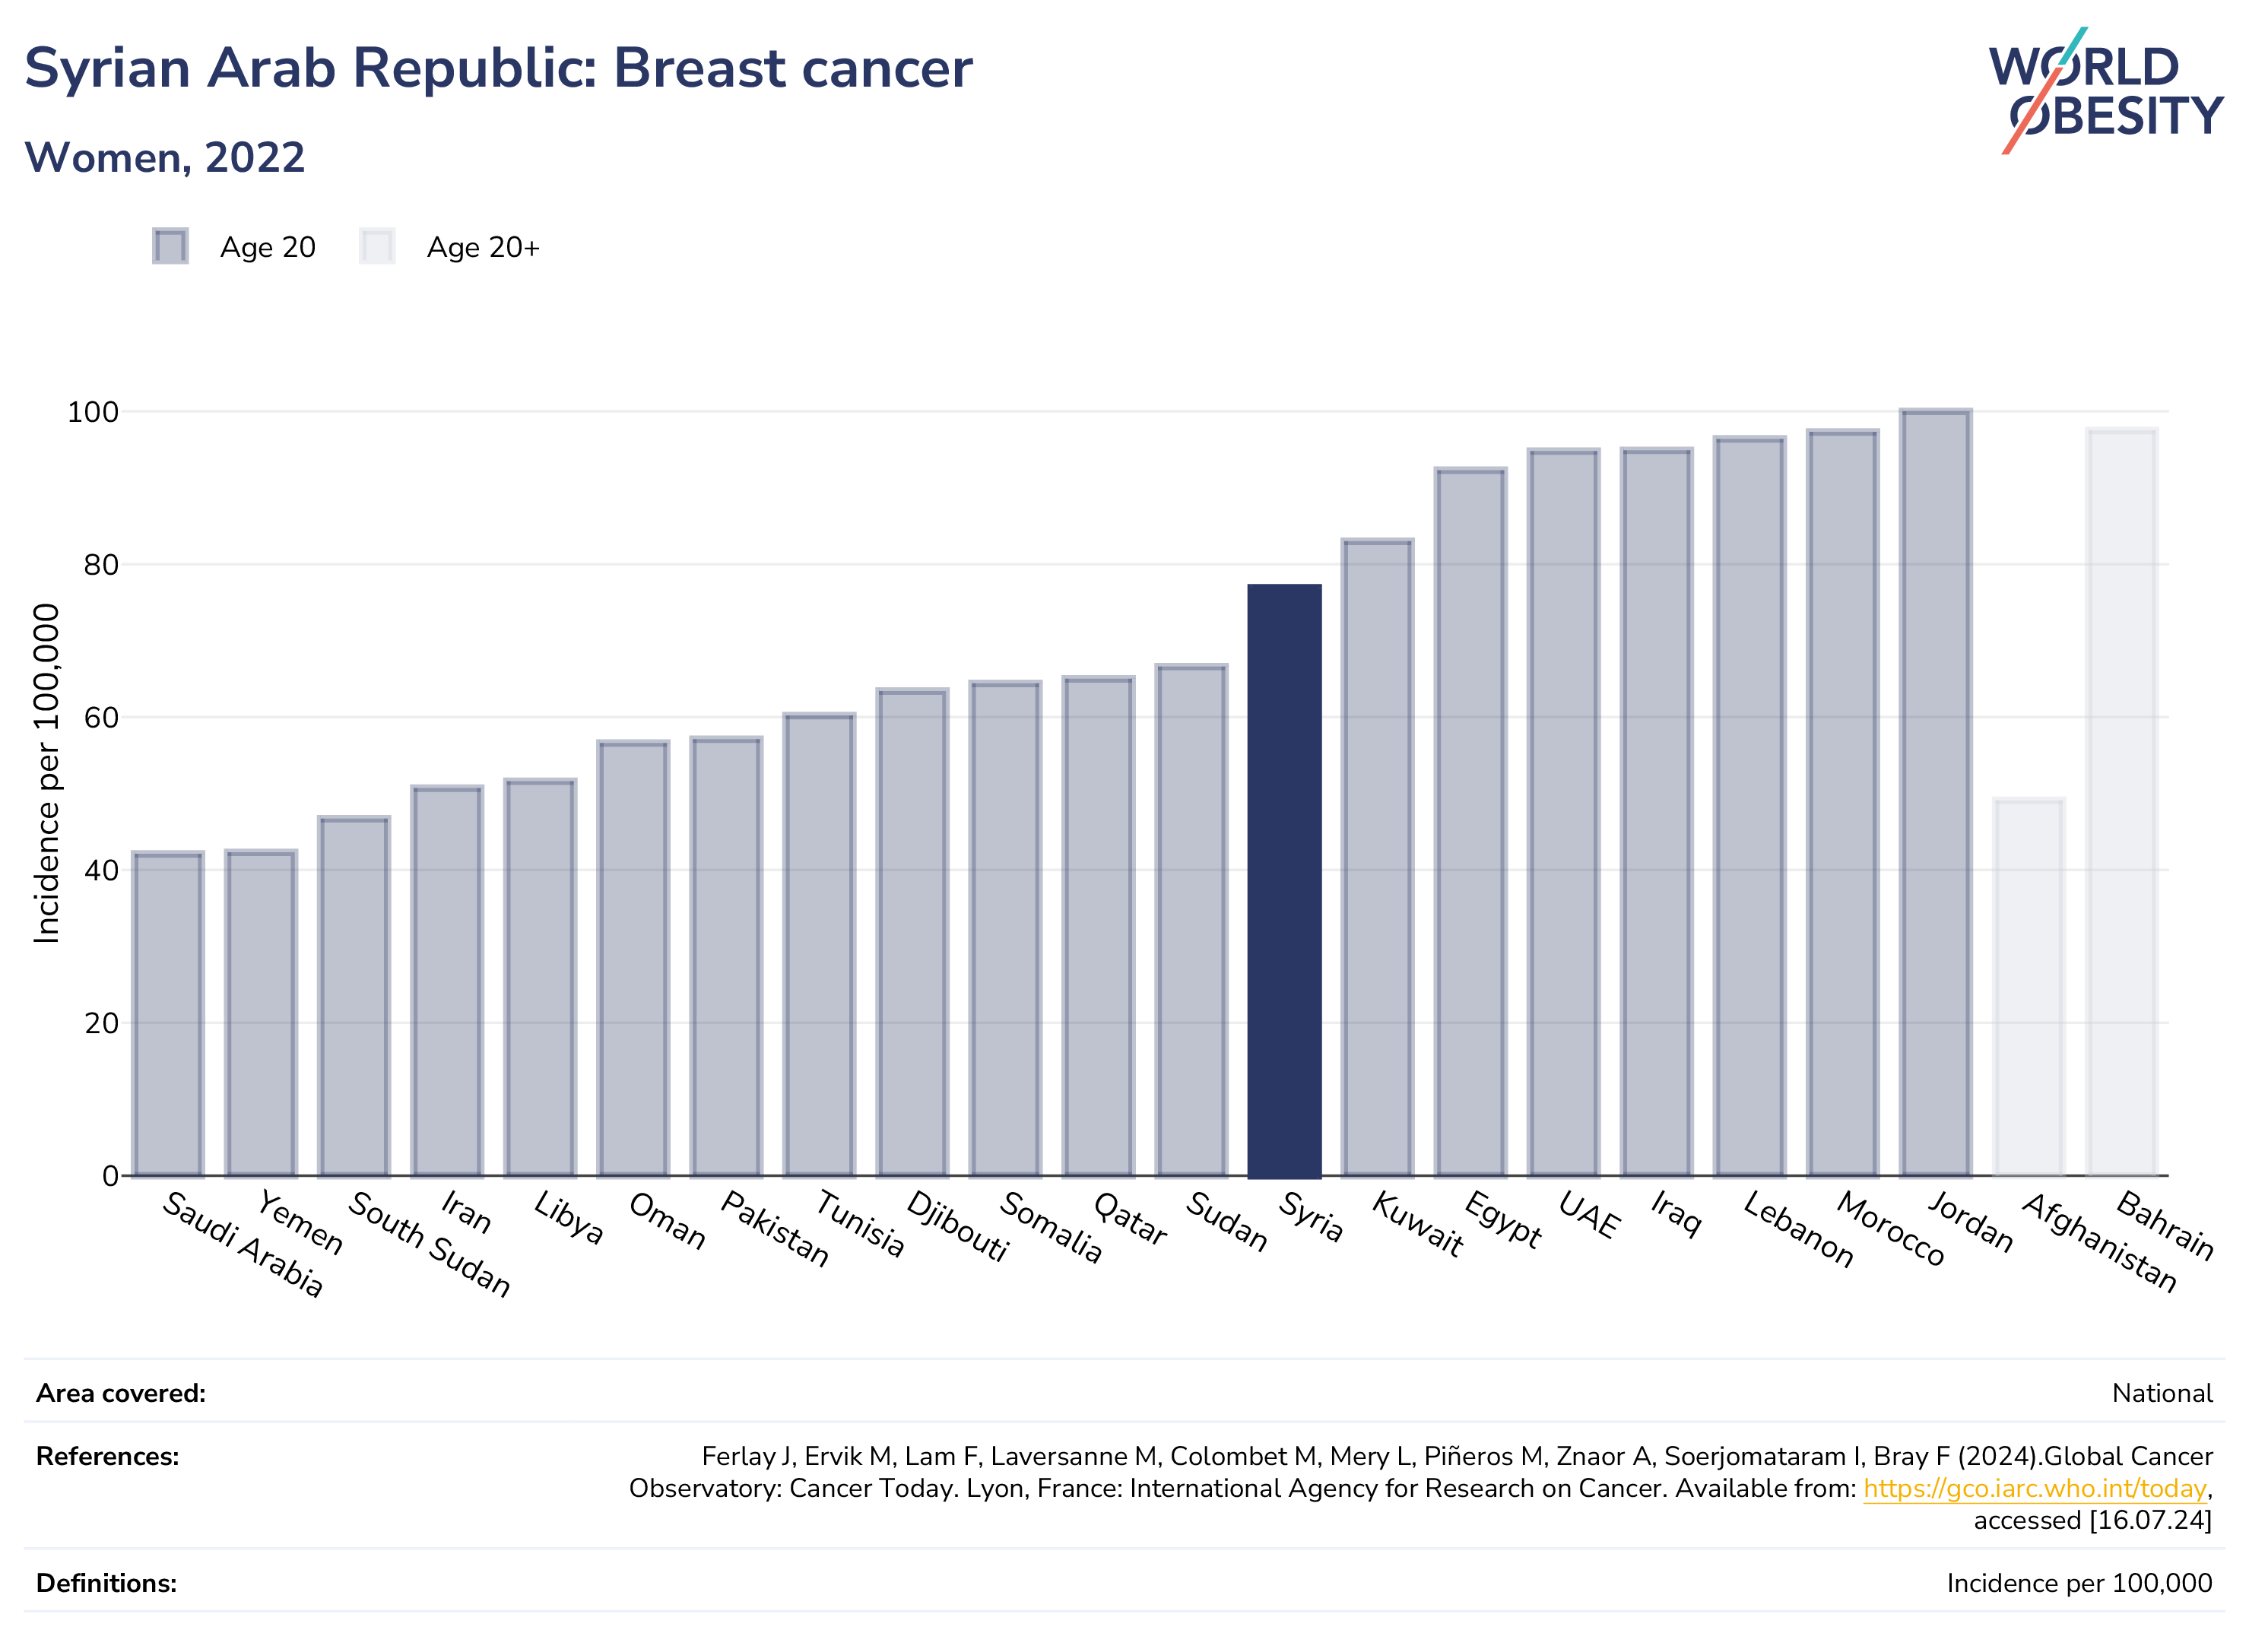Screen dimensions: 2249x1652
Task: Click the Tunisia bar
Action: pos(819,945)
